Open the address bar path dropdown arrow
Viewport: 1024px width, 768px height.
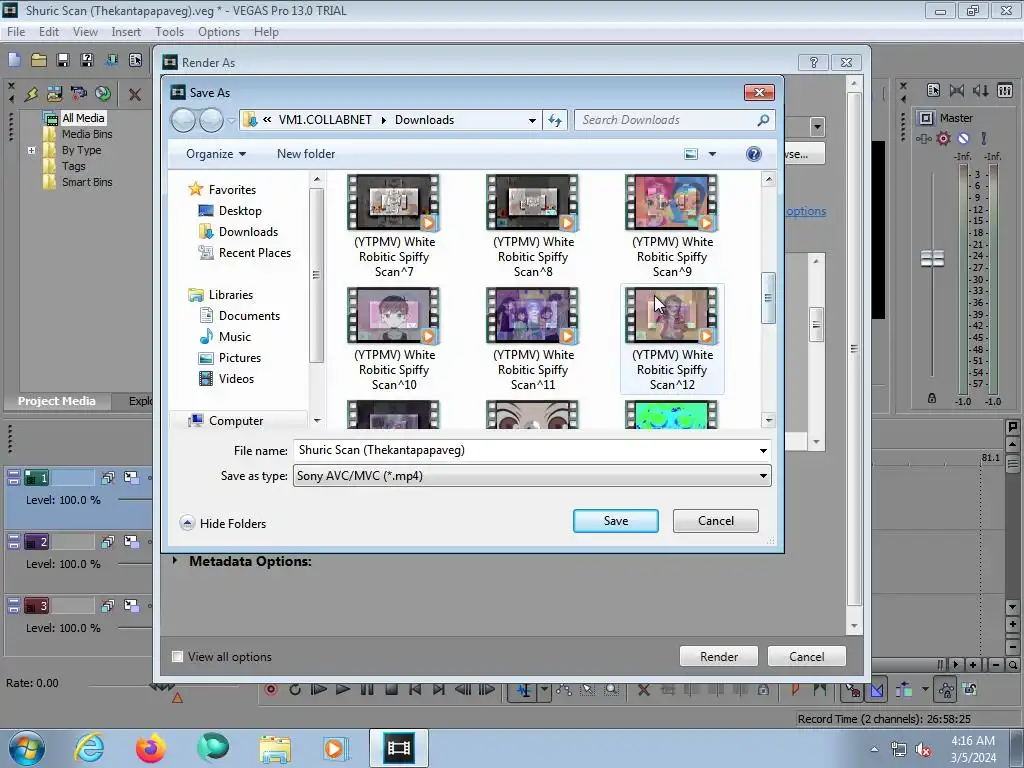click(x=532, y=120)
